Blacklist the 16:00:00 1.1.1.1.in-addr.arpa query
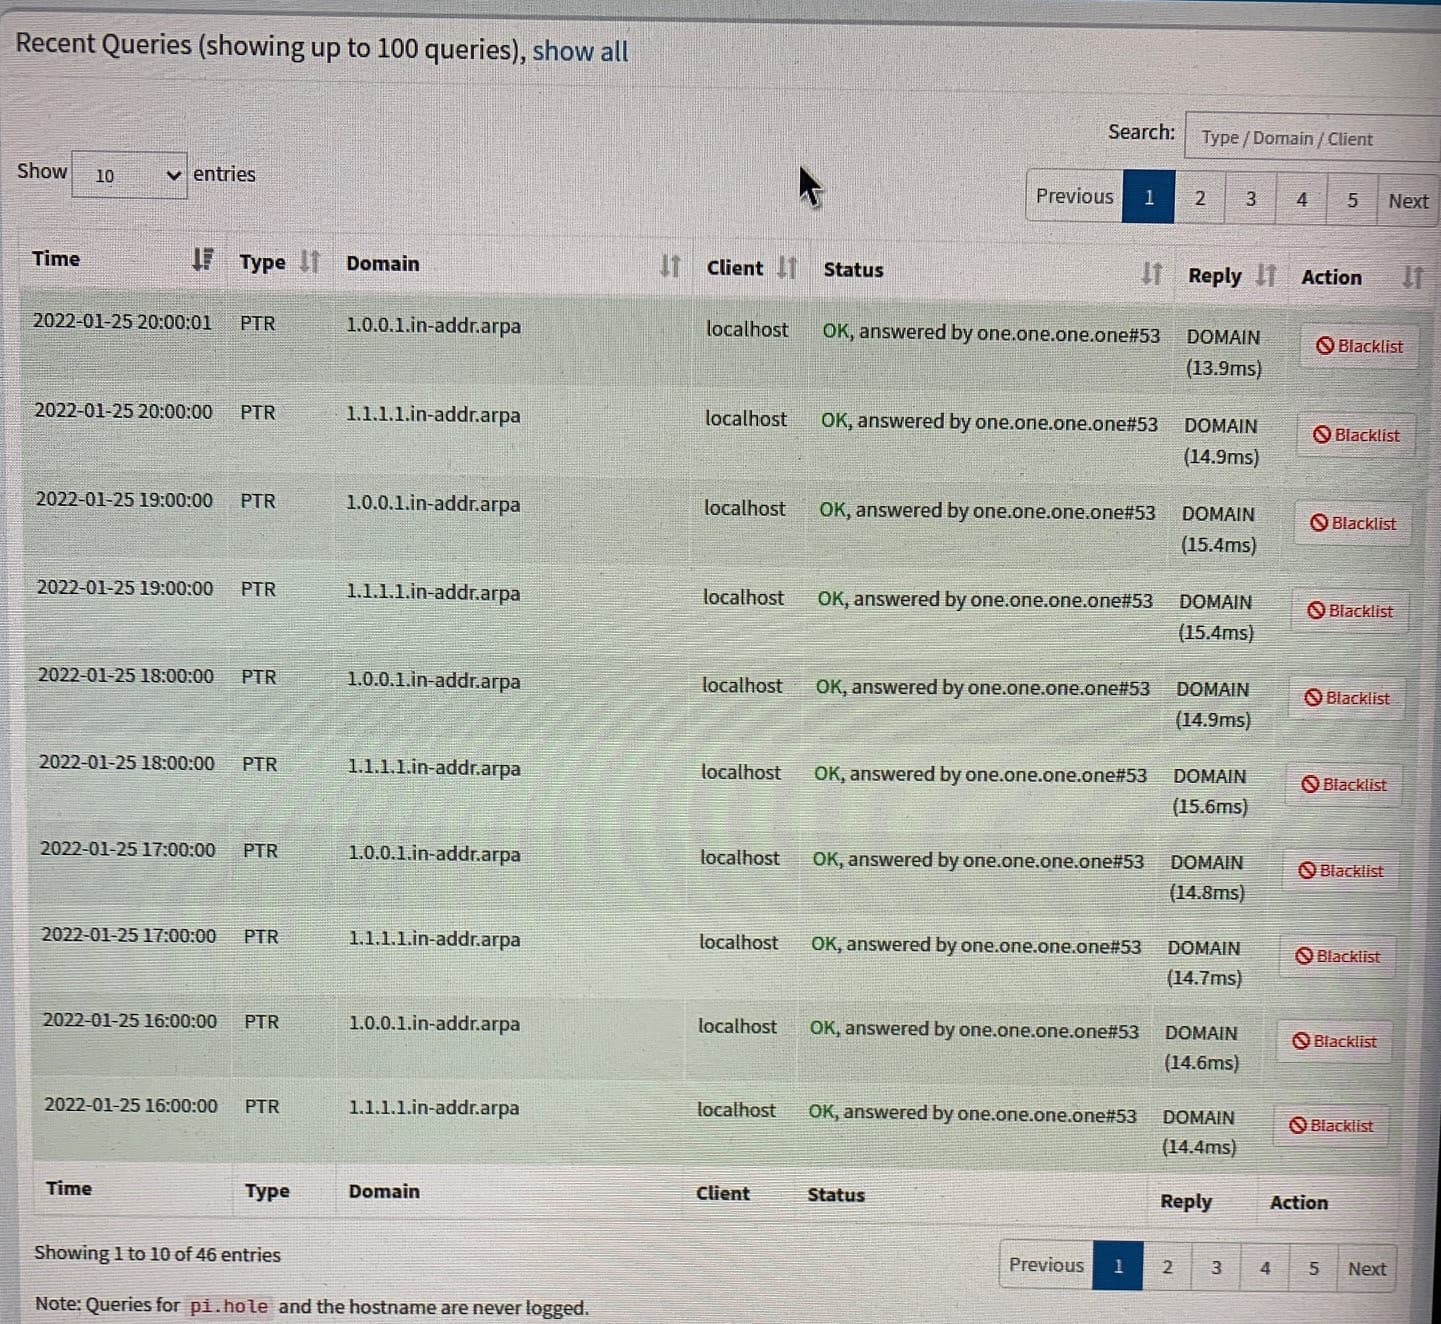This screenshot has width=1441, height=1324. [1332, 1125]
